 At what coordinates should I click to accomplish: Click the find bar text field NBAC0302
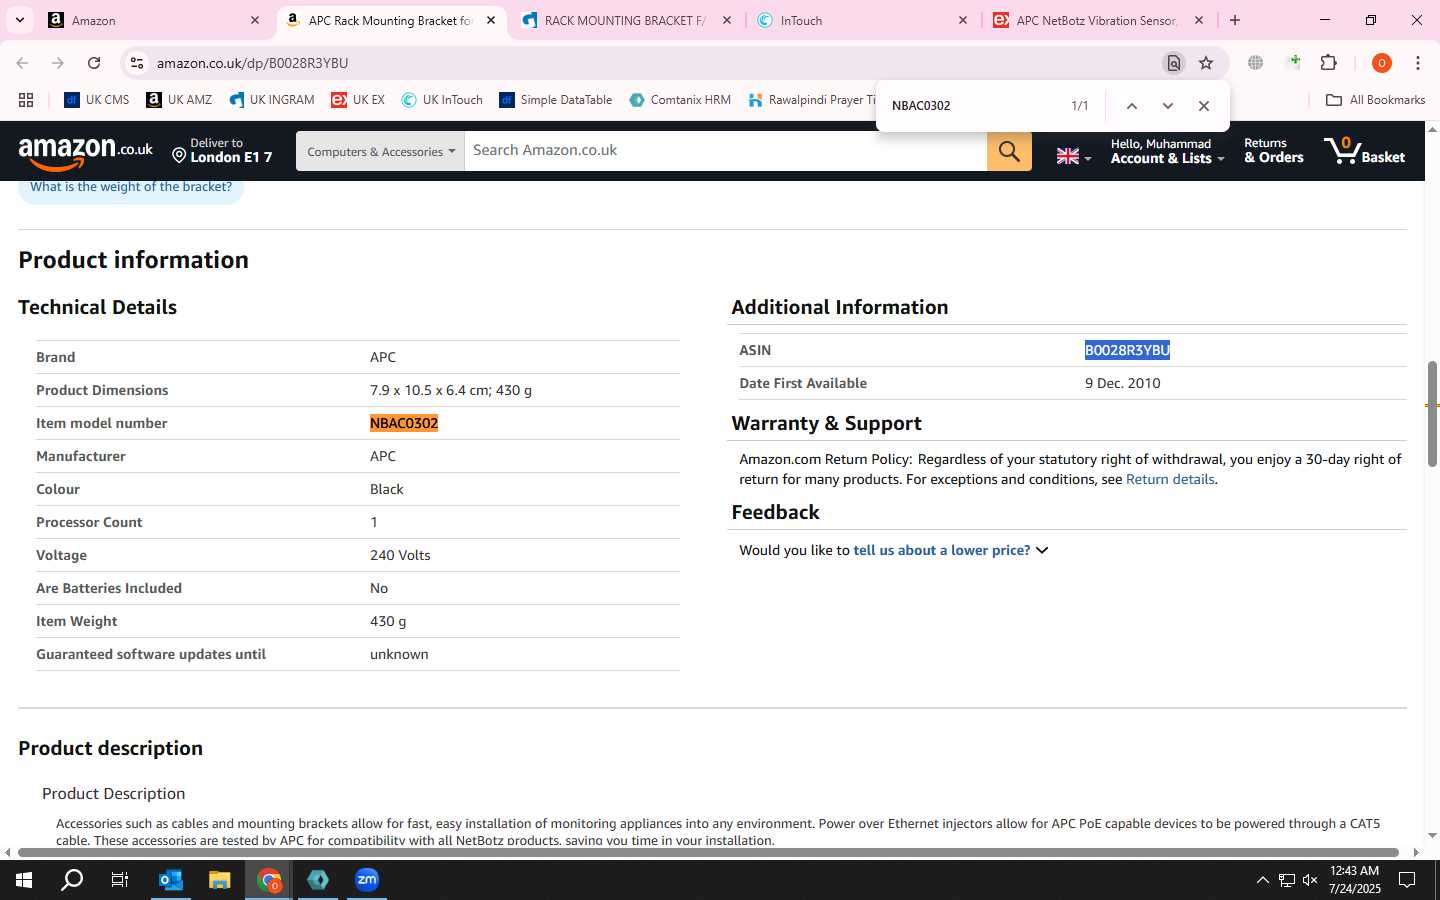pyautogui.click(x=970, y=106)
